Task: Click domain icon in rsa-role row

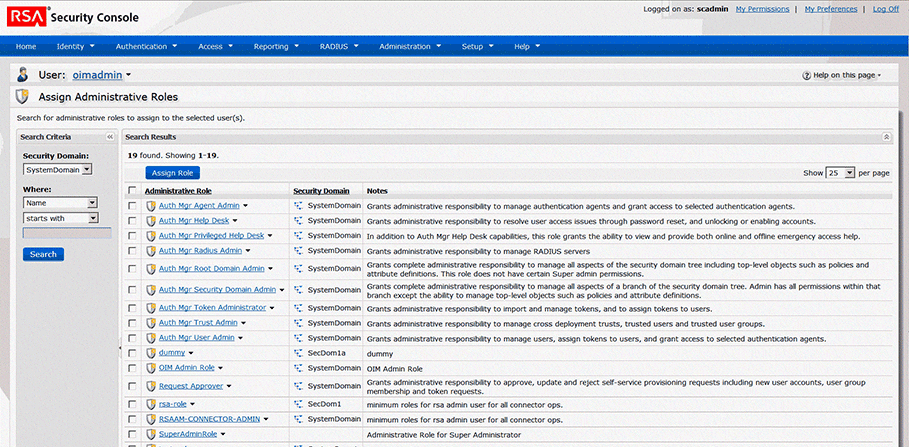Action: (299, 404)
